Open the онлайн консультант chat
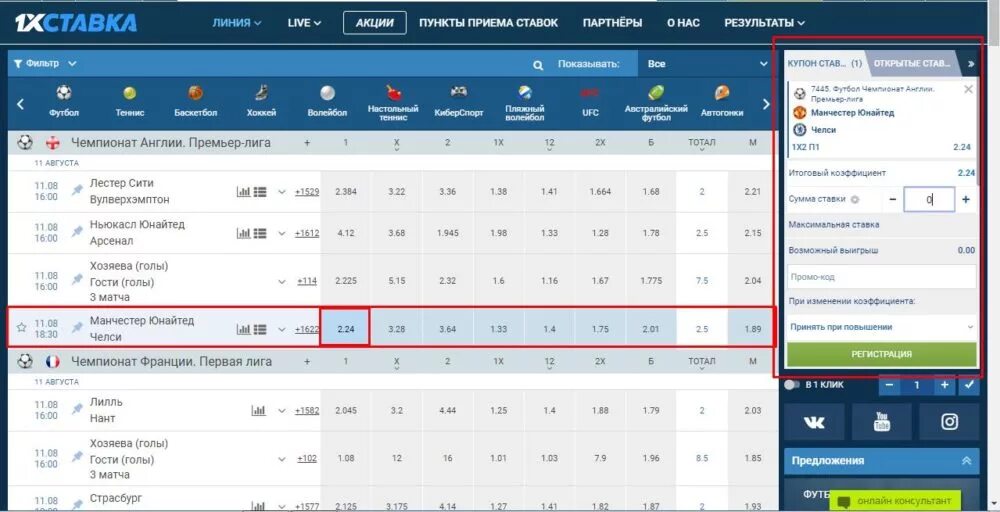This screenshot has width=1000, height=512. tap(895, 501)
